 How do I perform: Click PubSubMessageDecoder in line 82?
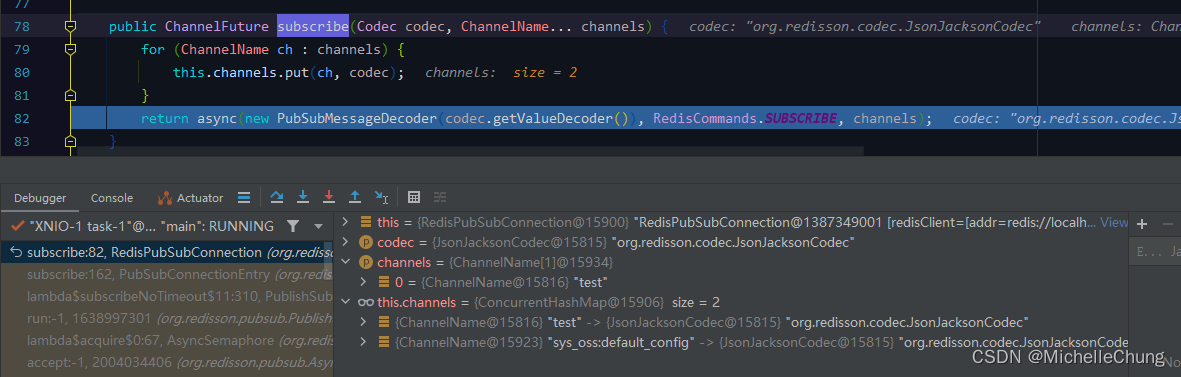click(x=358, y=118)
